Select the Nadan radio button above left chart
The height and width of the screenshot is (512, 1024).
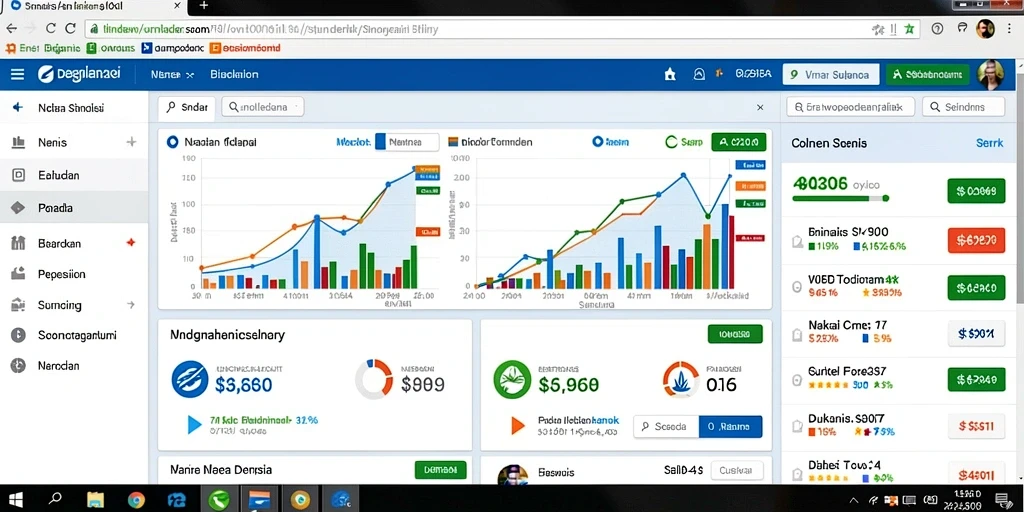point(172,142)
